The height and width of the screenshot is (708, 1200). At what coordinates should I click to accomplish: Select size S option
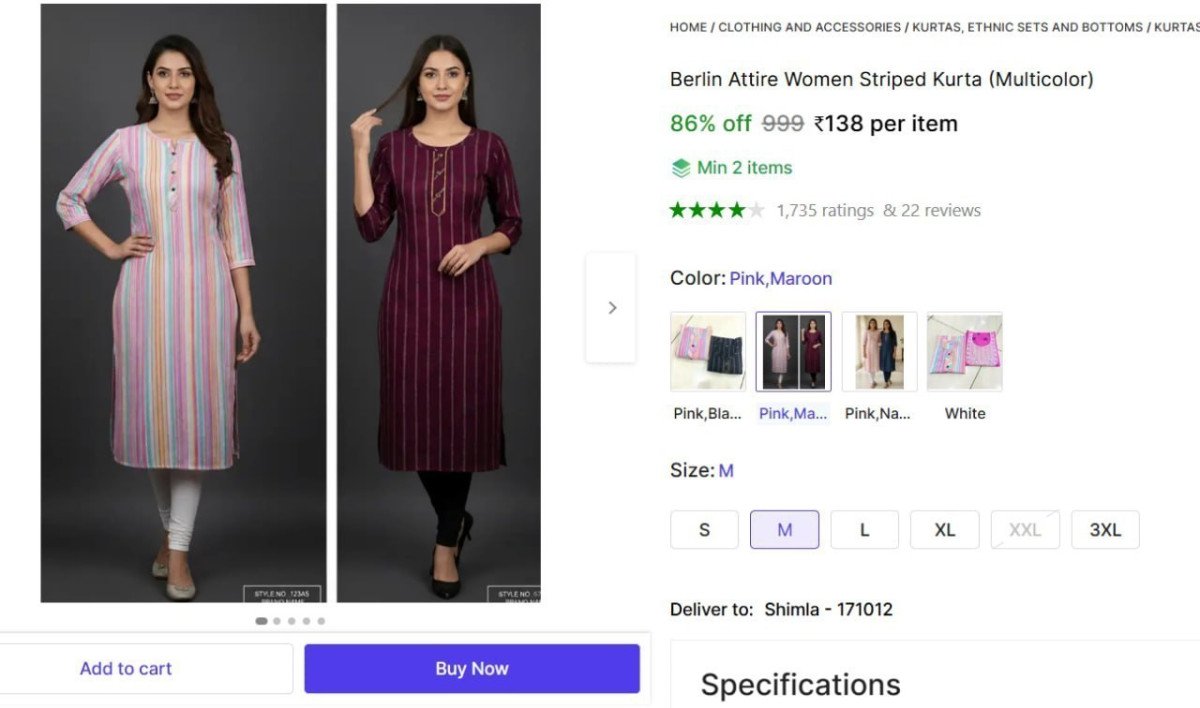coord(704,529)
